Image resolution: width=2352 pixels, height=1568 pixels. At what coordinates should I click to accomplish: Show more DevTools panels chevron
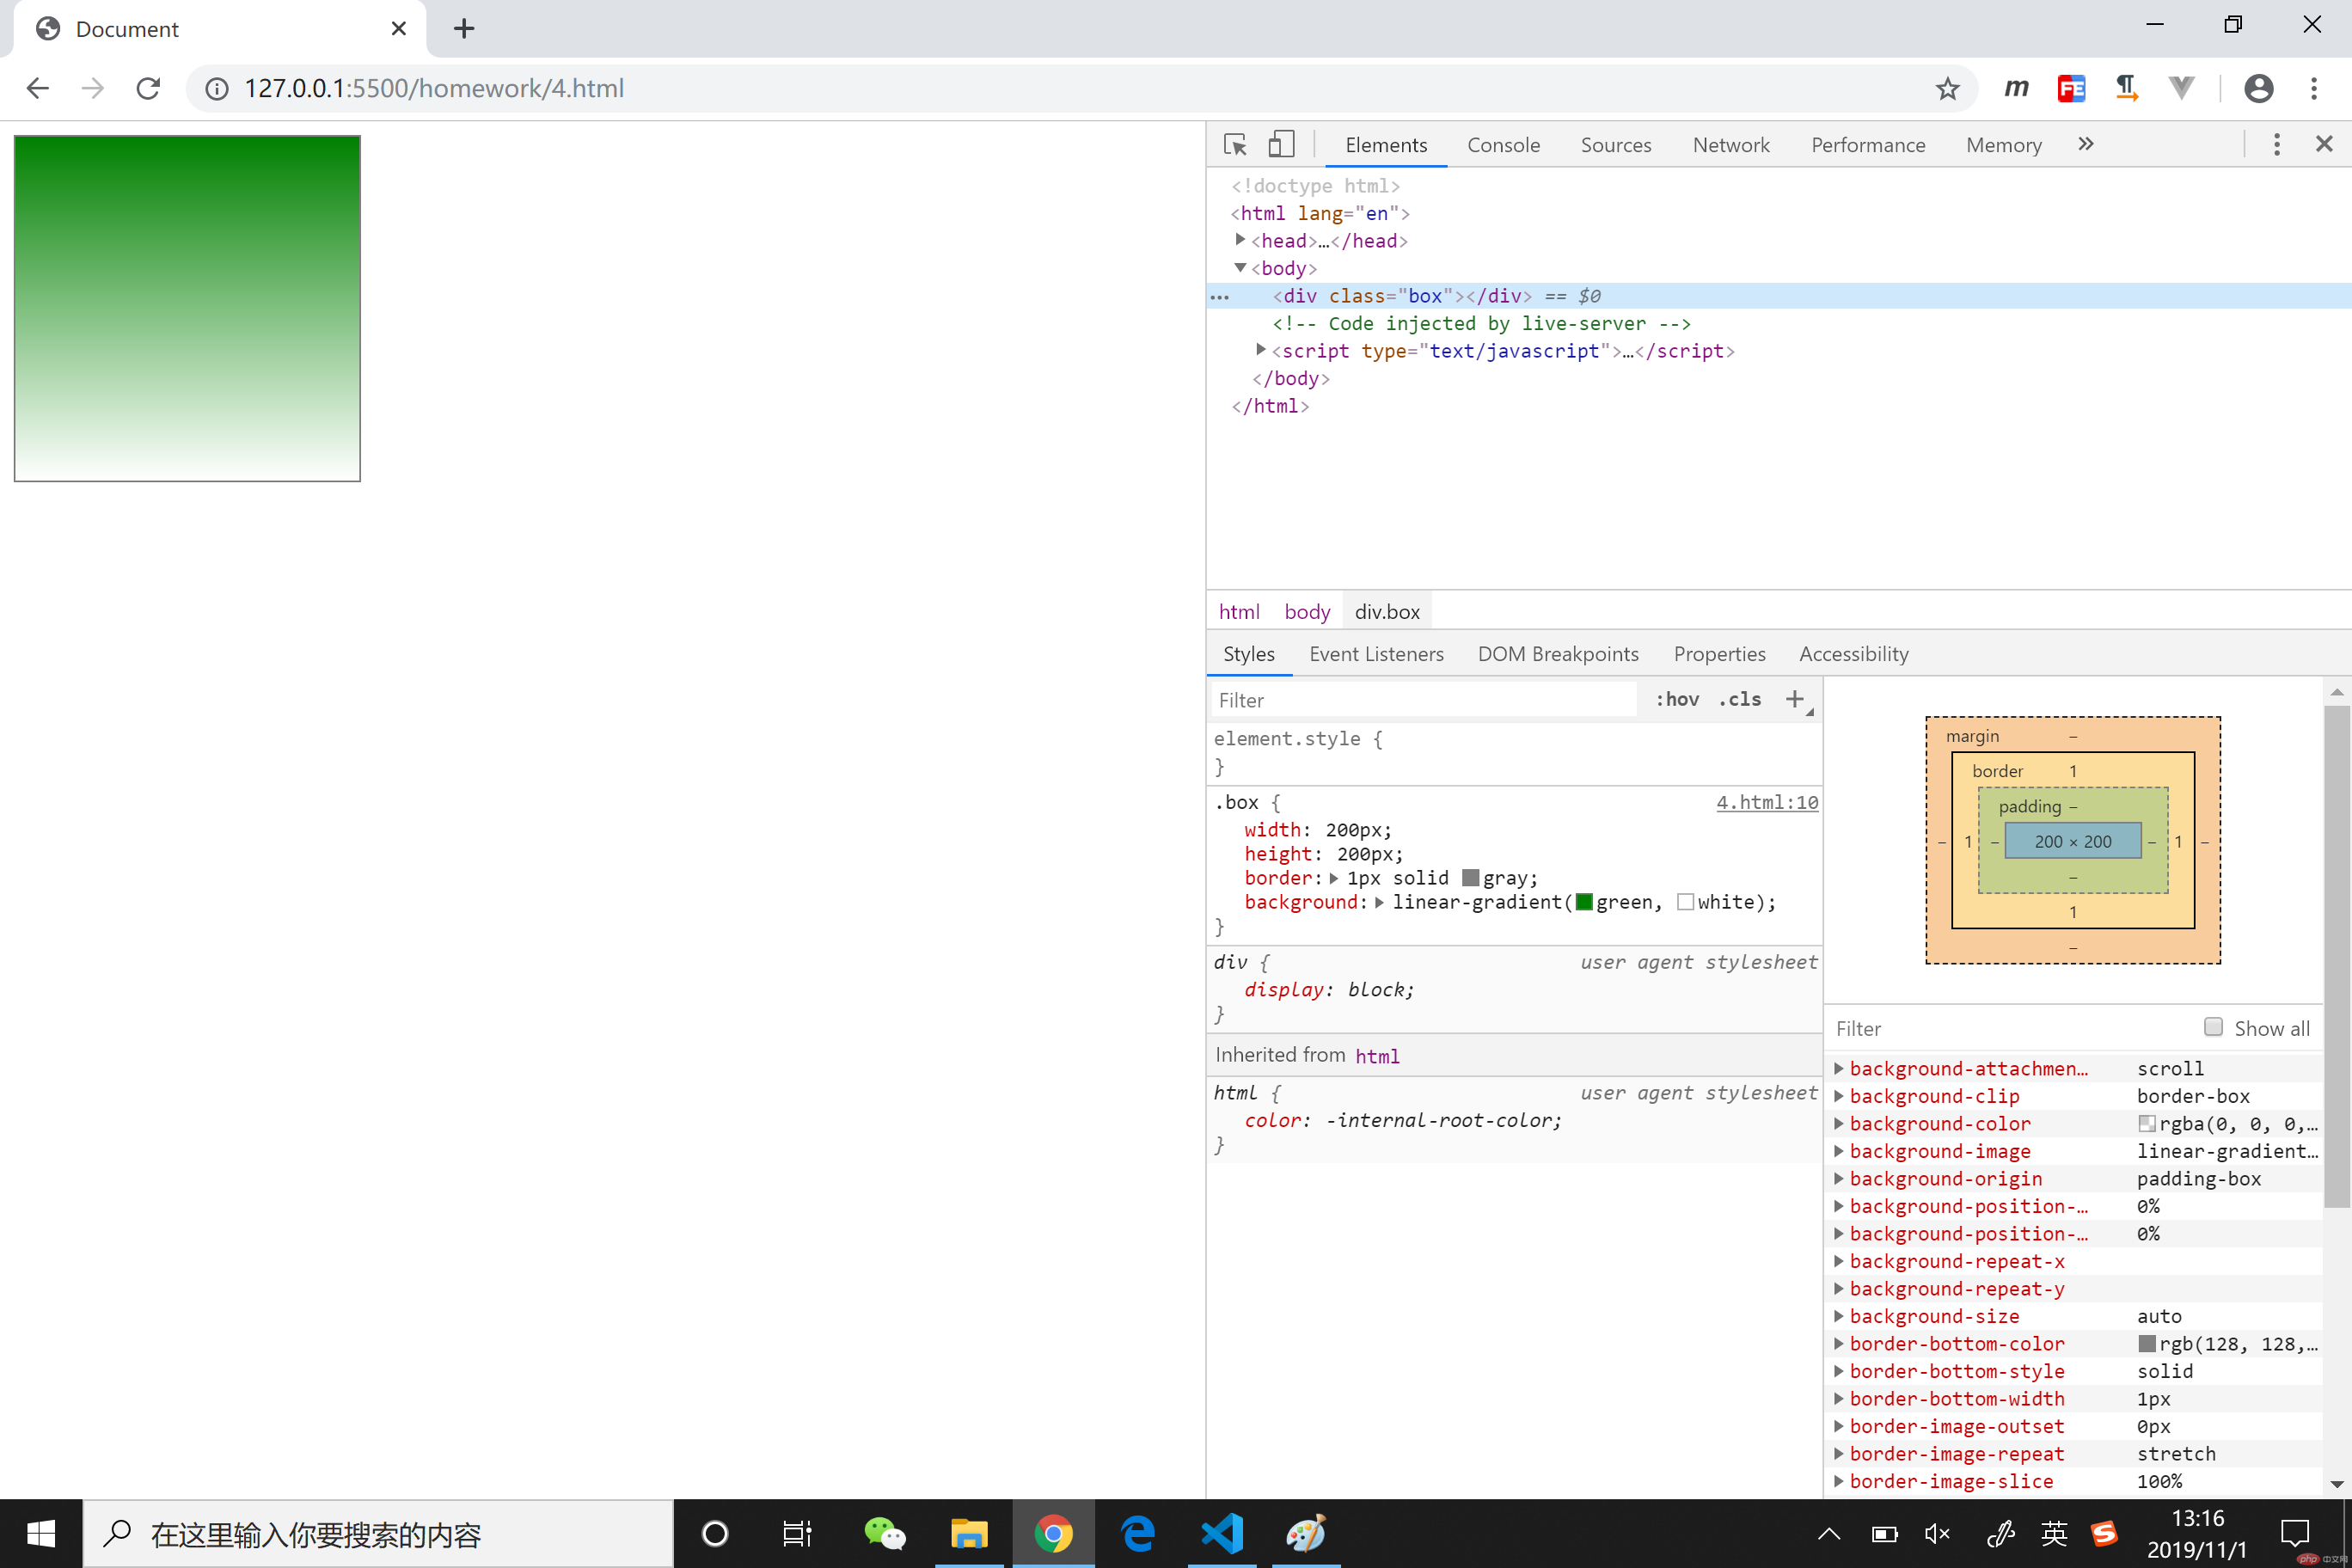(2086, 144)
